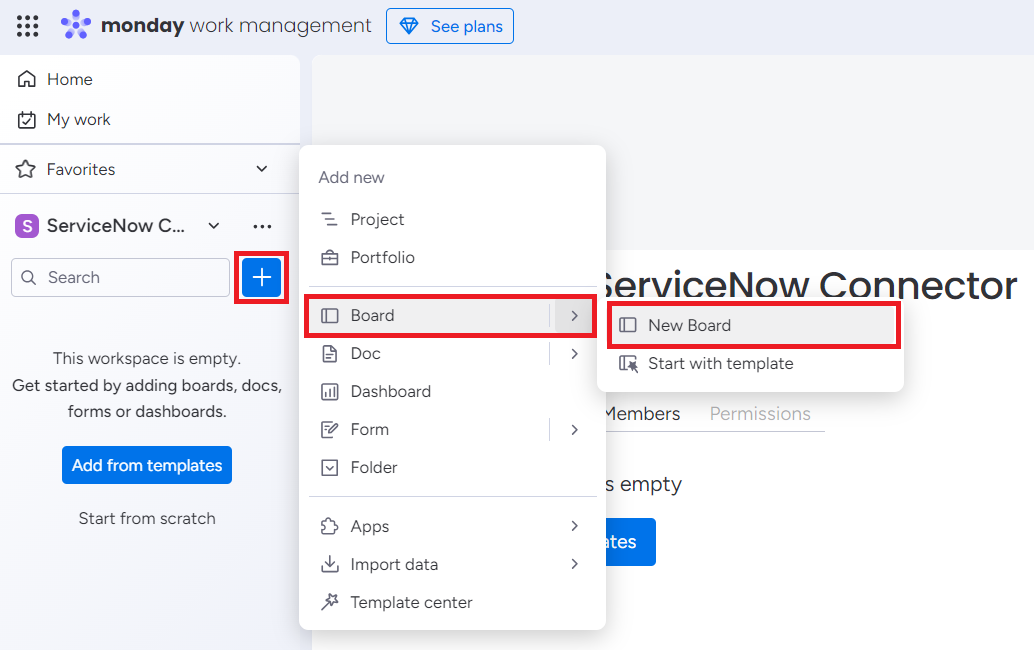The height and width of the screenshot is (650, 1034).
Task: Click Start from scratch link
Action: tap(147, 518)
